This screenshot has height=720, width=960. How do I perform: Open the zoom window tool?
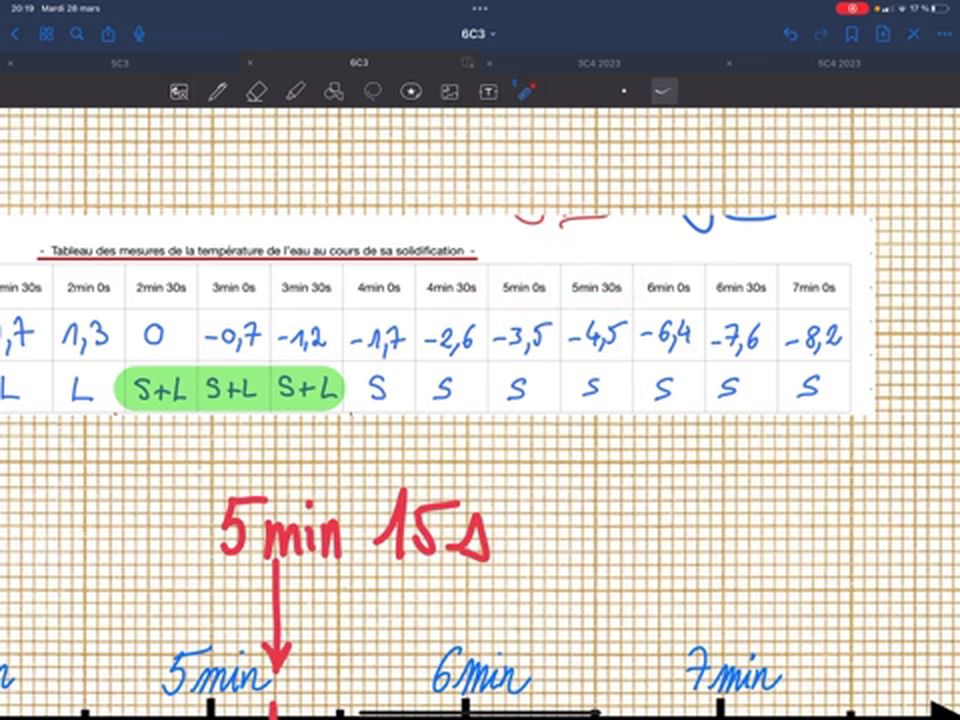pyautogui.click(x=180, y=92)
